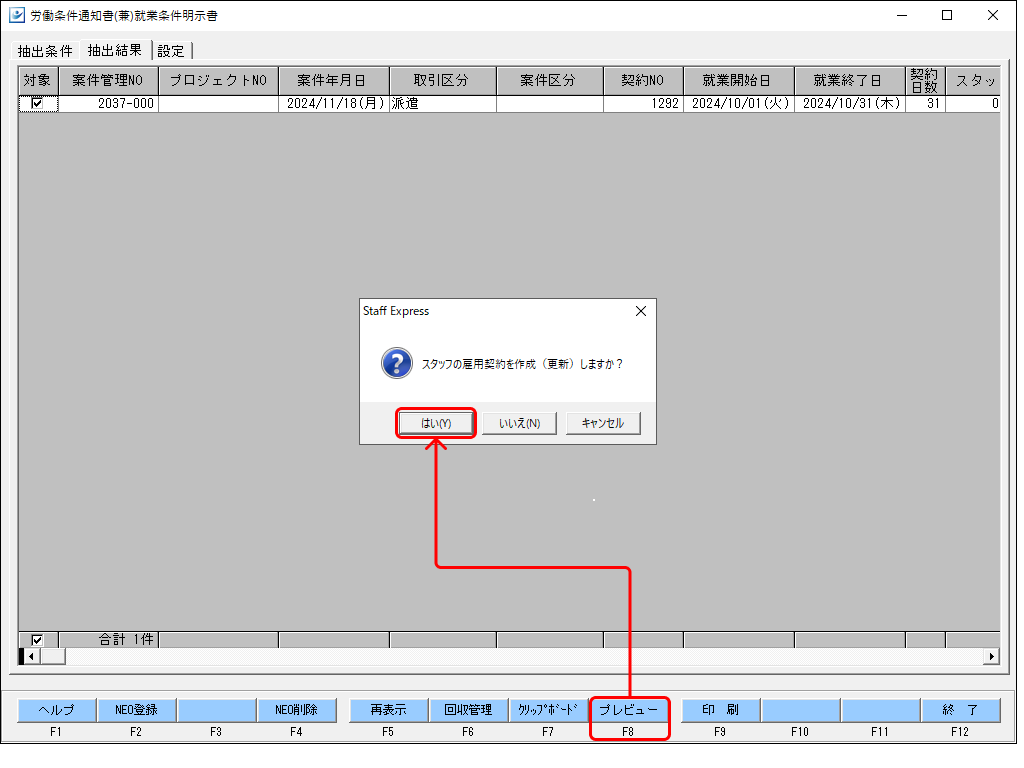1024x768 pixels.
Task: Click the 再表示 F5 button
Action: pos(389,710)
